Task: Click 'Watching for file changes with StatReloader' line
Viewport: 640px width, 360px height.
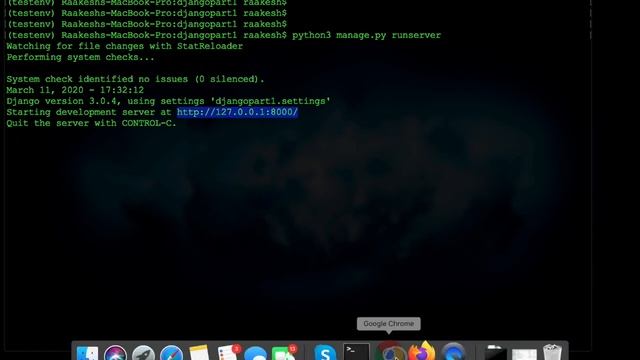Action: 125,46
